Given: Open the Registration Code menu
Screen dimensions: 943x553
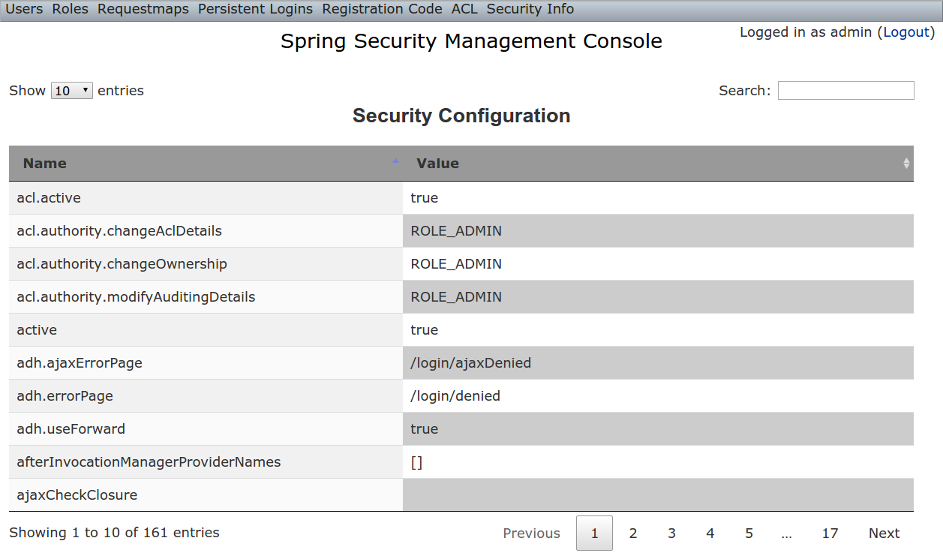Looking at the screenshot, I should tap(382, 9).
